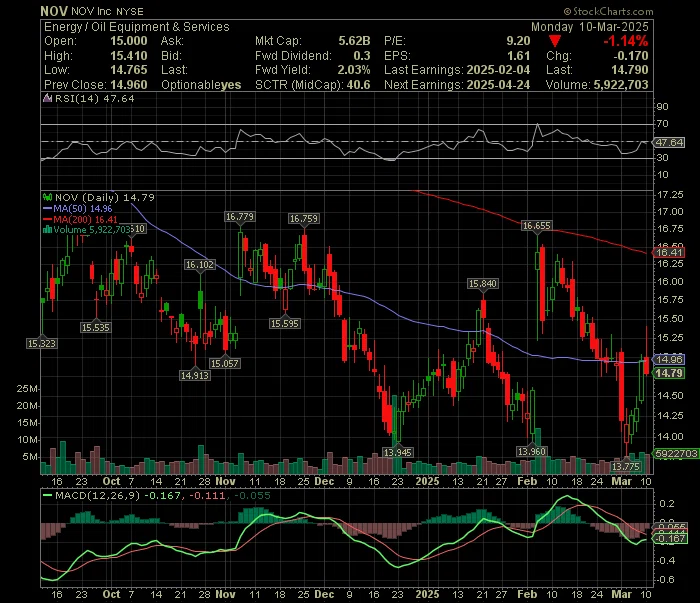This screenshot has height=603, width=700.
Task: Click the 47.64 RSI value tag on axis
Action: pyautogui.click(x=669, y=142)
